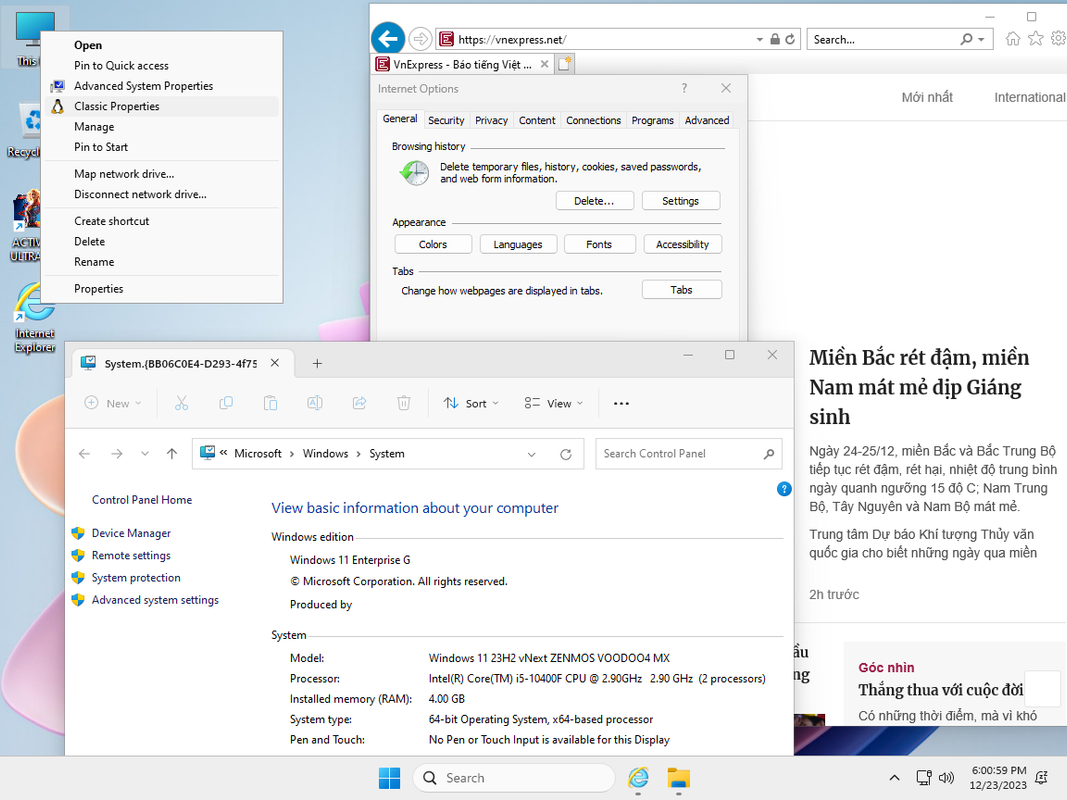Open the Colors button under Appearance

click(x=433, y=244)
